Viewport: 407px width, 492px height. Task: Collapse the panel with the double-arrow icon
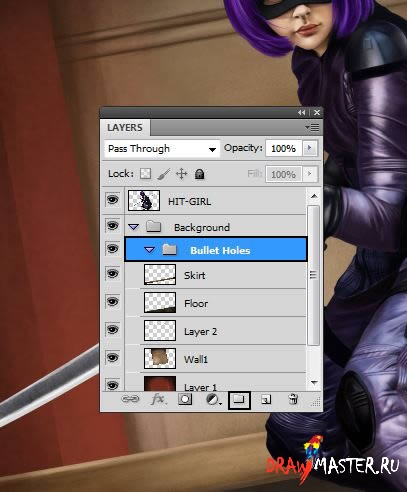tap(302, 113)
